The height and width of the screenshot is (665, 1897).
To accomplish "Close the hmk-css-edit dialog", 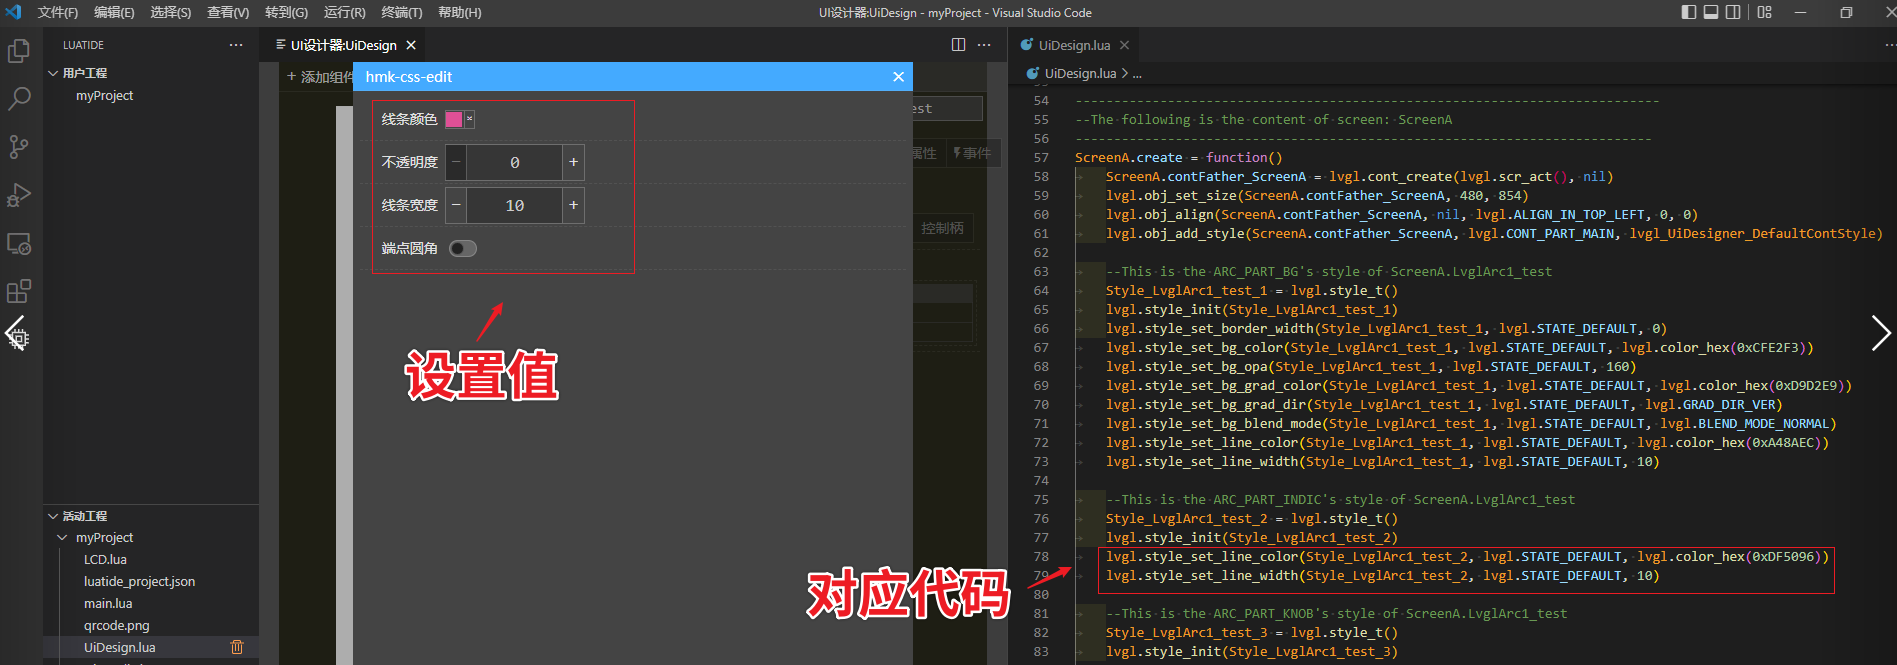I will [x=898, y=77].
